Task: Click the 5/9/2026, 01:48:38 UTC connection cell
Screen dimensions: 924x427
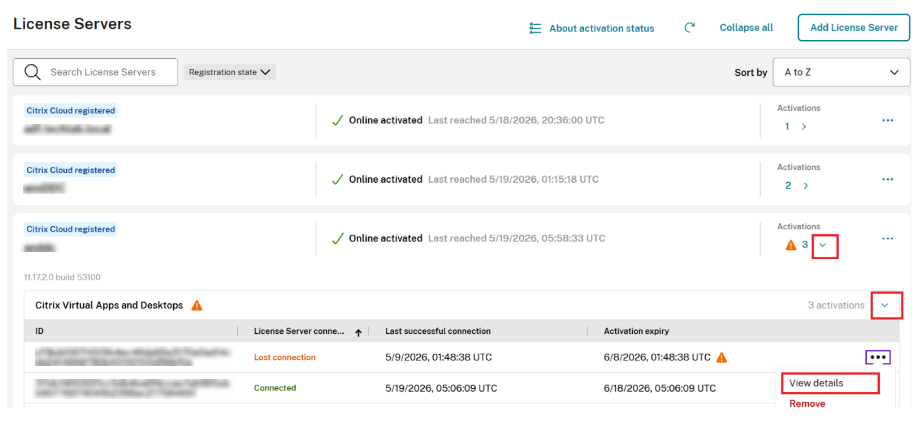Action: coord(438,358)
